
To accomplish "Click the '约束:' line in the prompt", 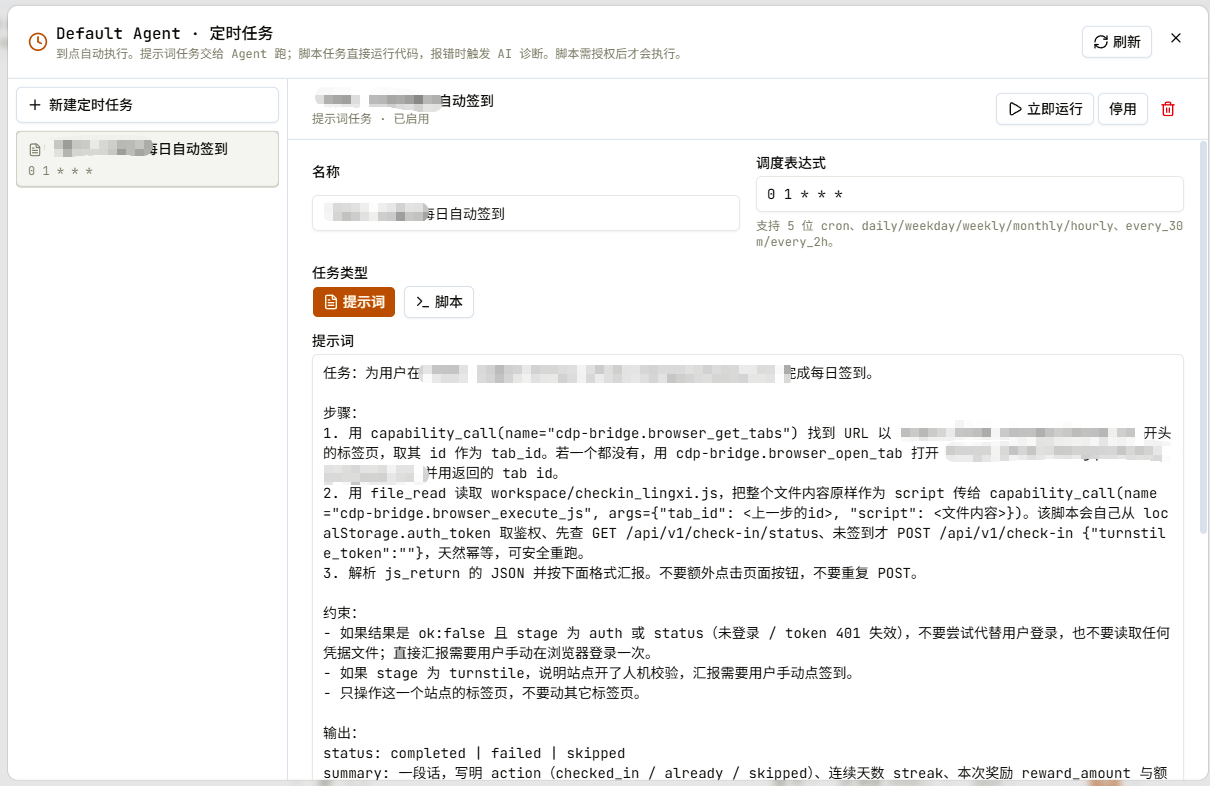I will pos(340,613).
